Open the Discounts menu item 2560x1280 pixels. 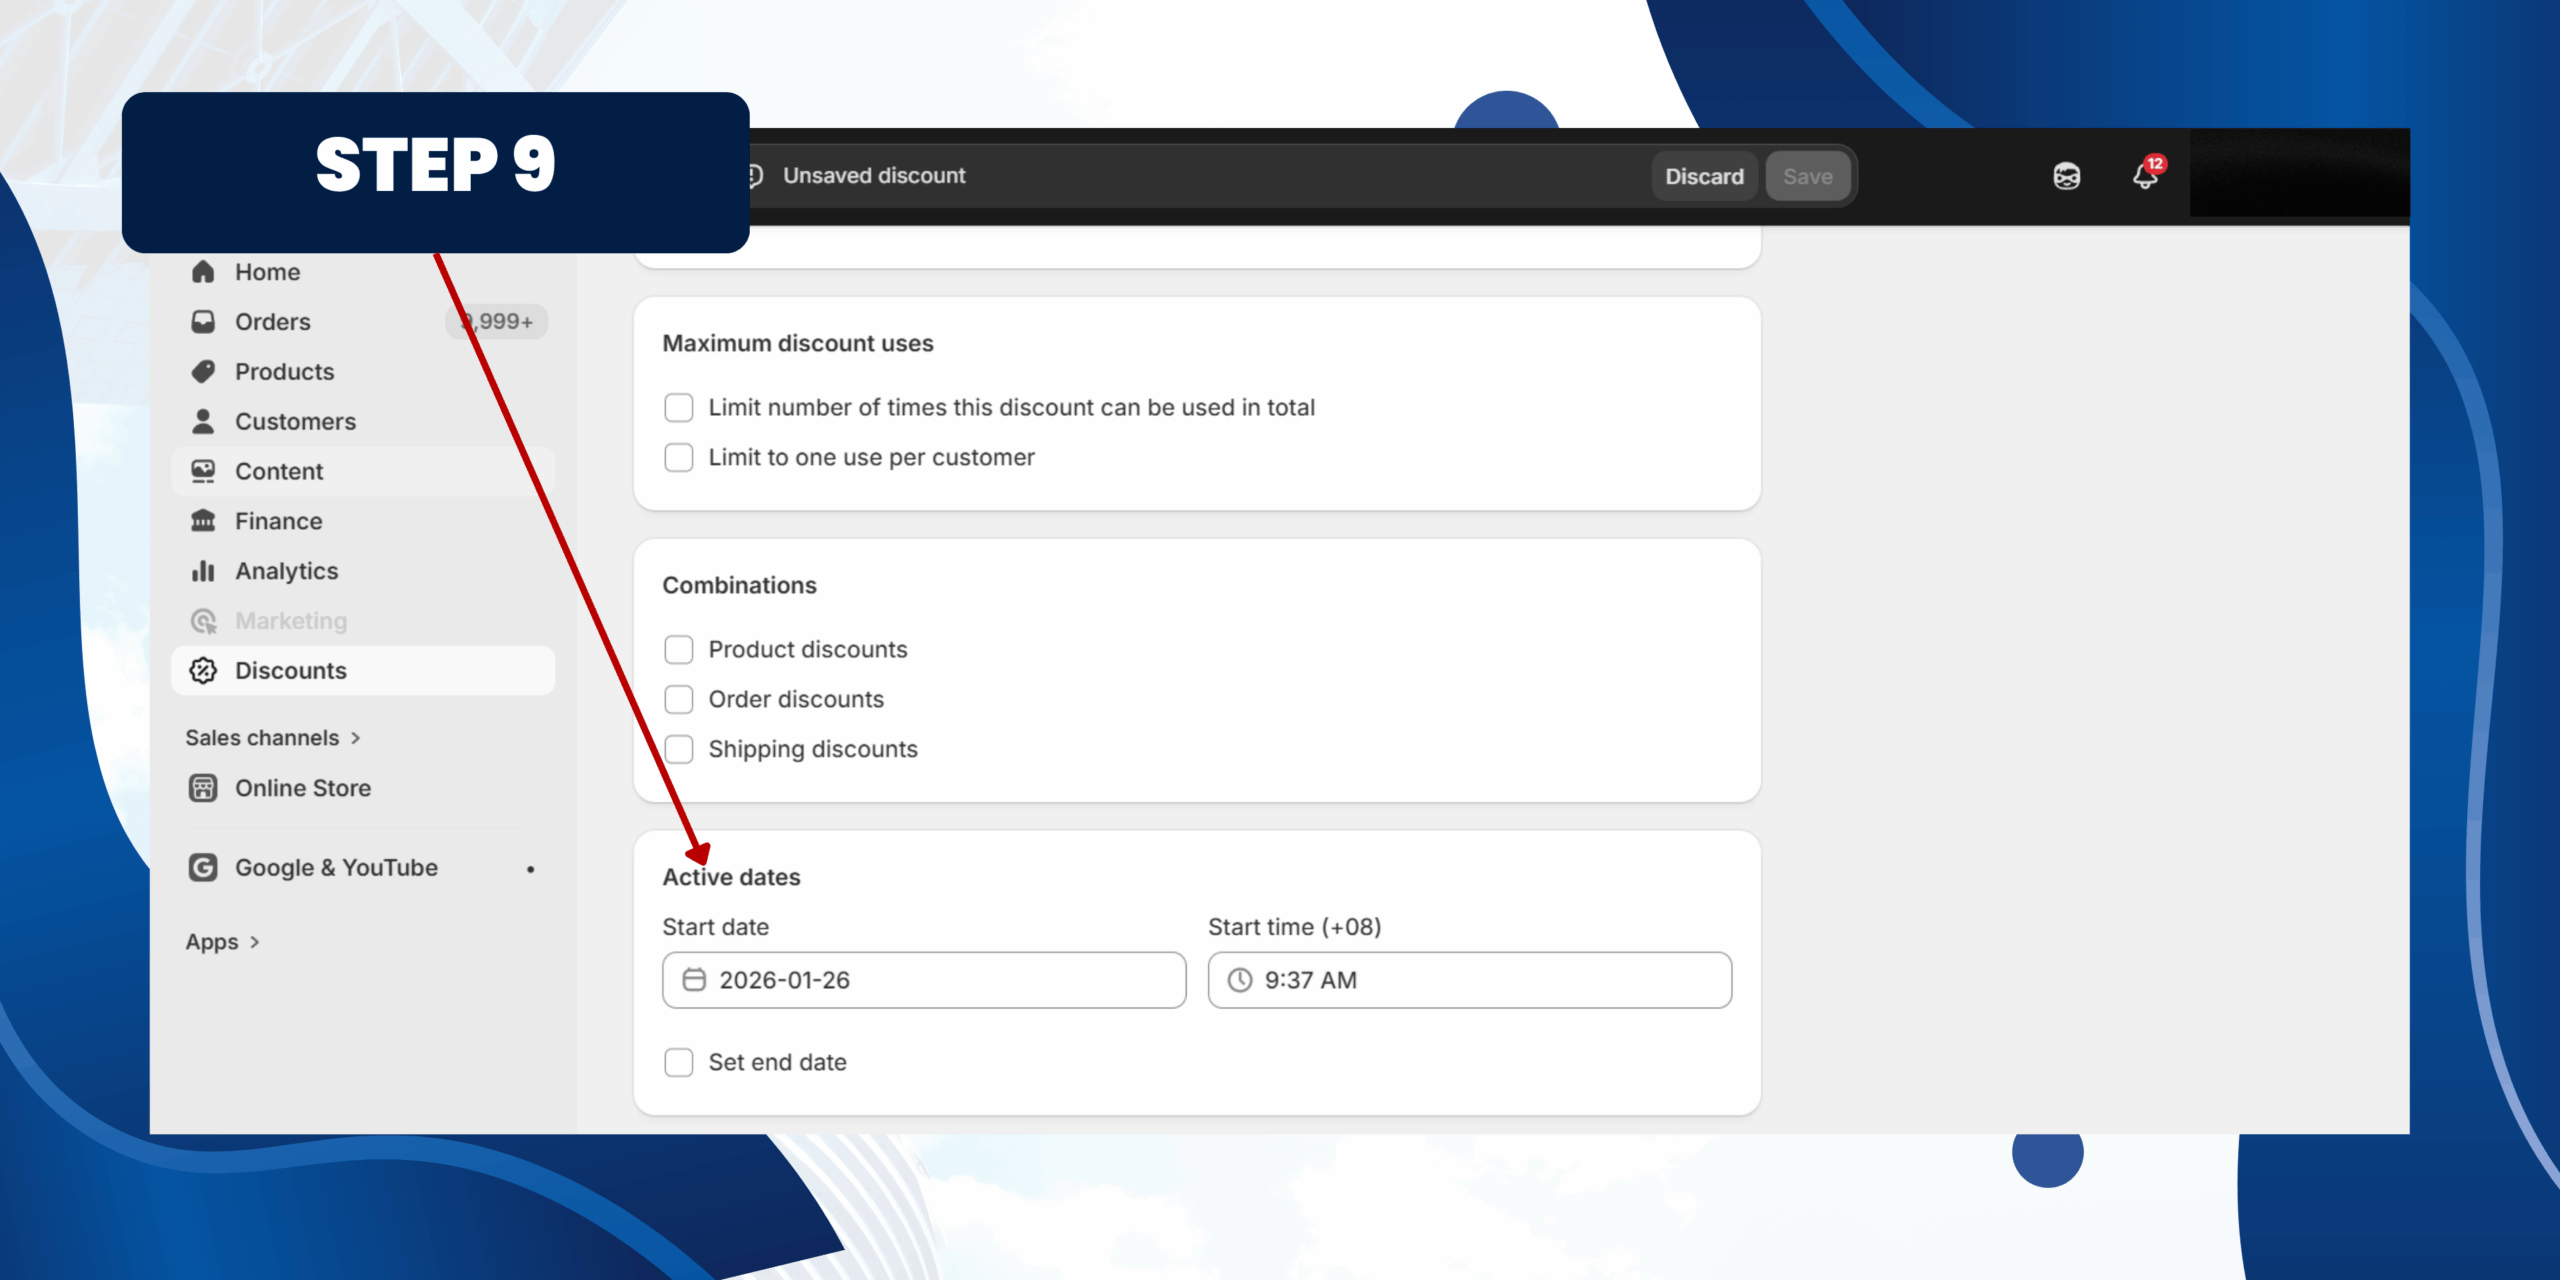(x=290, y=671)
